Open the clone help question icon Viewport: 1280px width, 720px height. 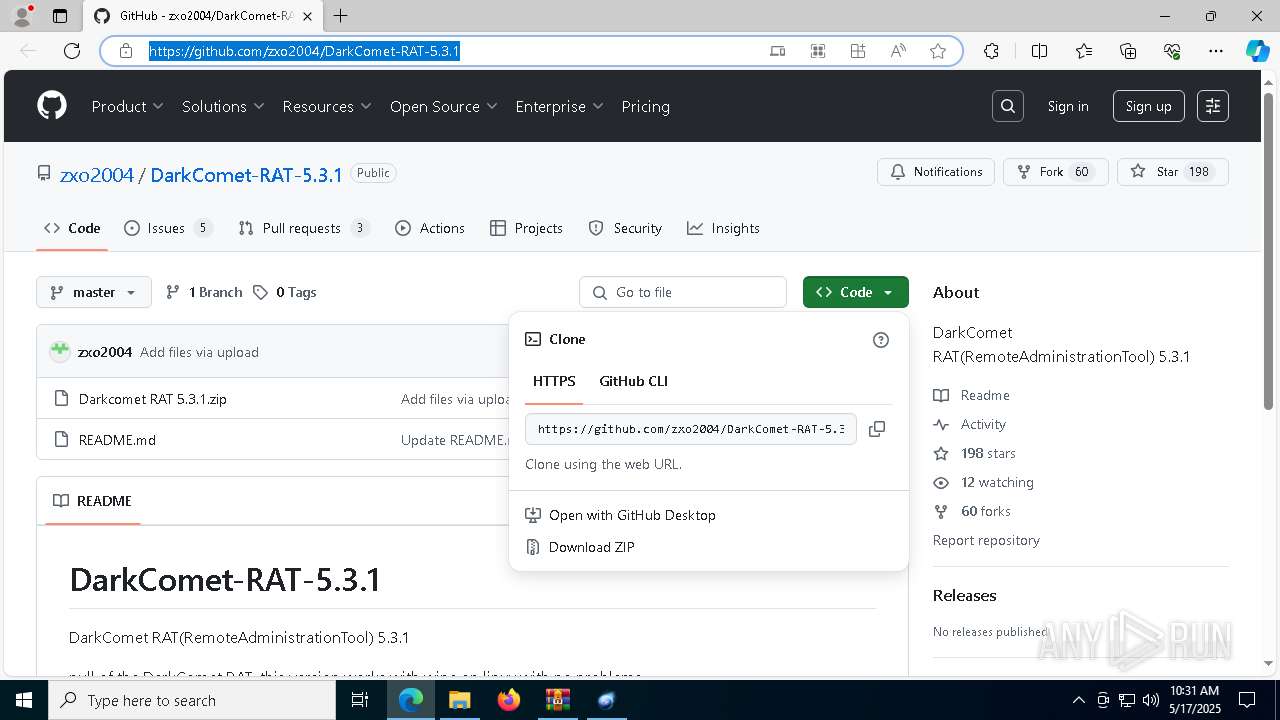click(881, 340)
